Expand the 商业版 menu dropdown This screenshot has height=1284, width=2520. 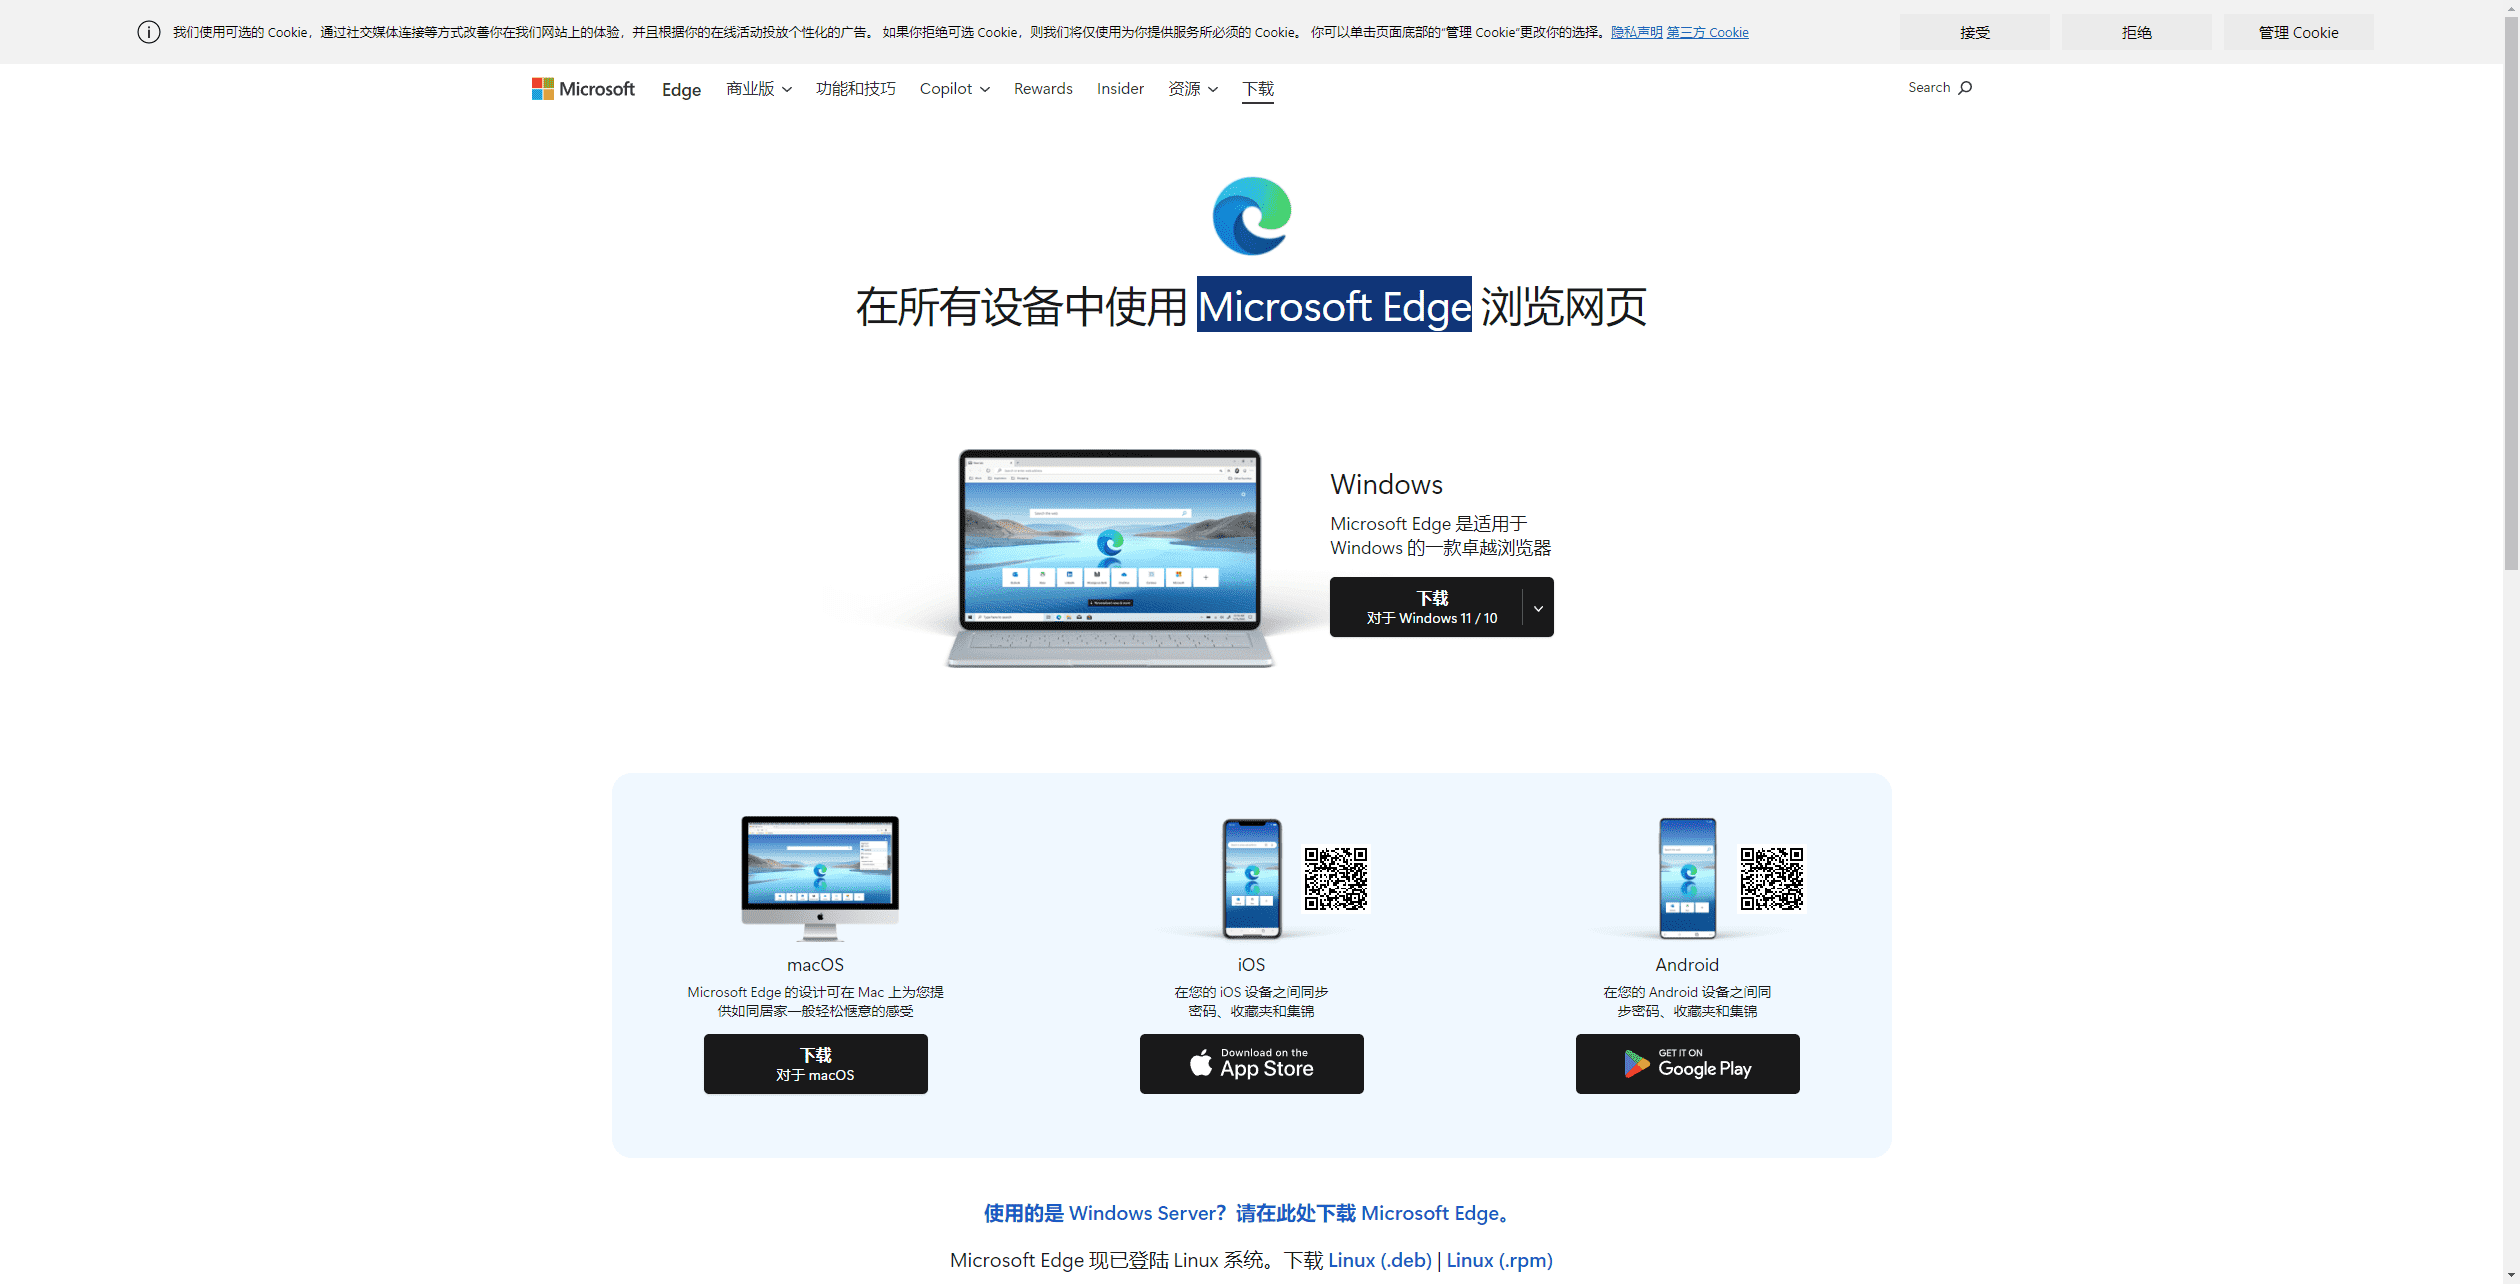click(758, 88)
